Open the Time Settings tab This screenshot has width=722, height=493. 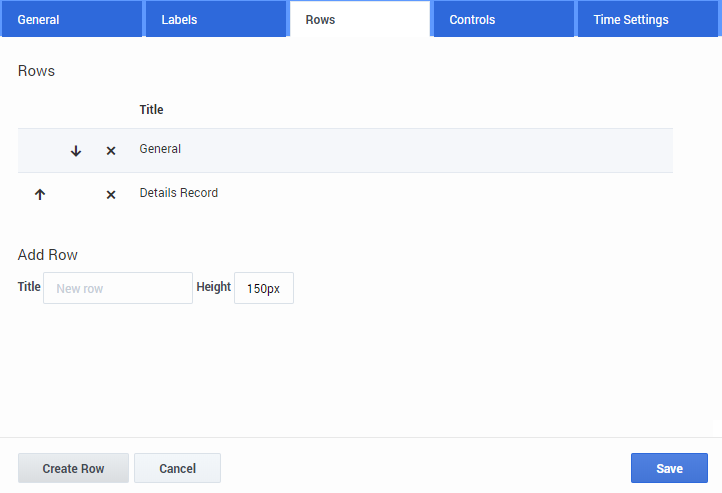coord(647,19)
